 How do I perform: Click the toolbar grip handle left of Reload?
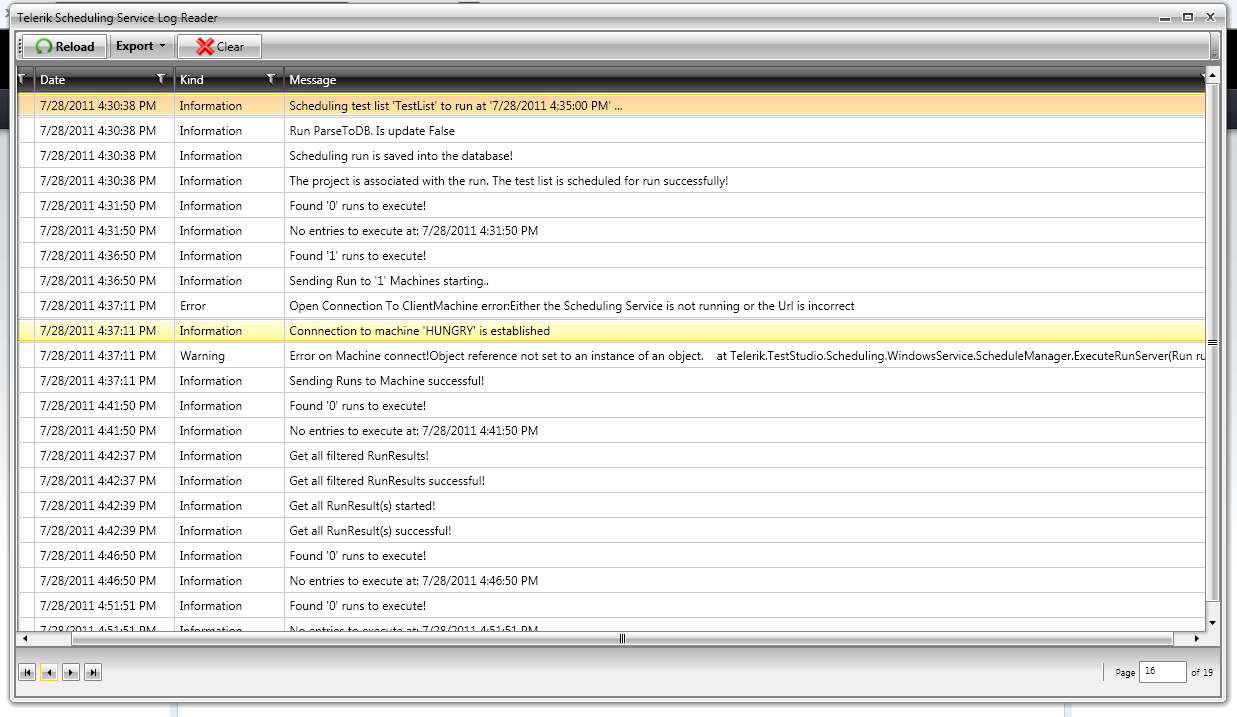tap(20, 46)
